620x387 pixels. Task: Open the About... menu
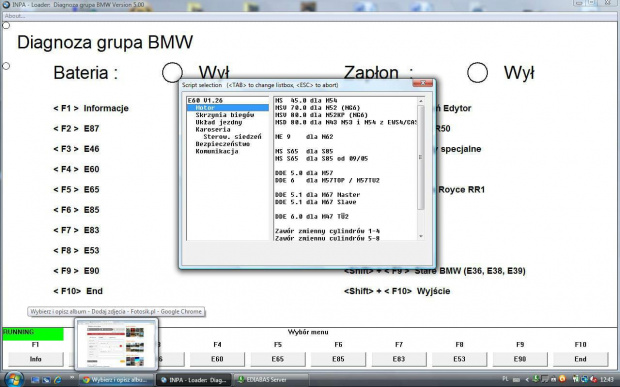(x=15, y=16)
